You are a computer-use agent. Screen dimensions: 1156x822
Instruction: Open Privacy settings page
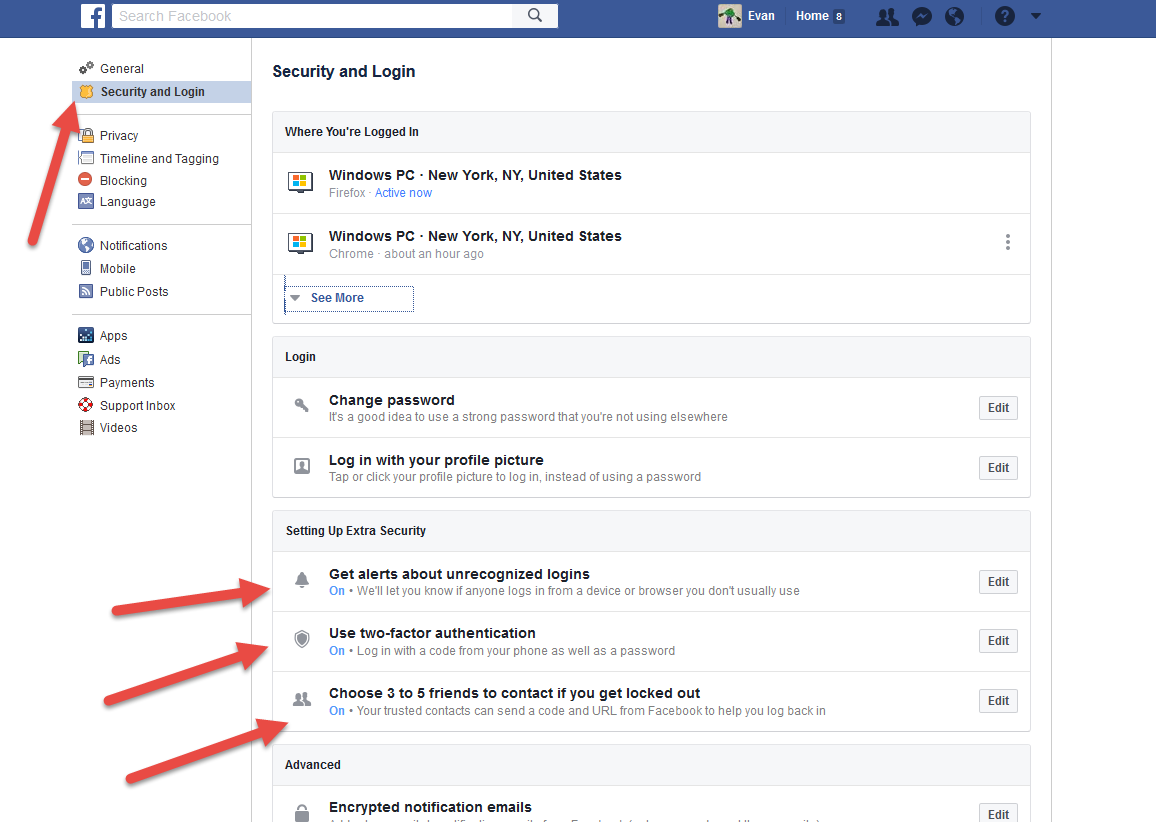pos(119,136)
